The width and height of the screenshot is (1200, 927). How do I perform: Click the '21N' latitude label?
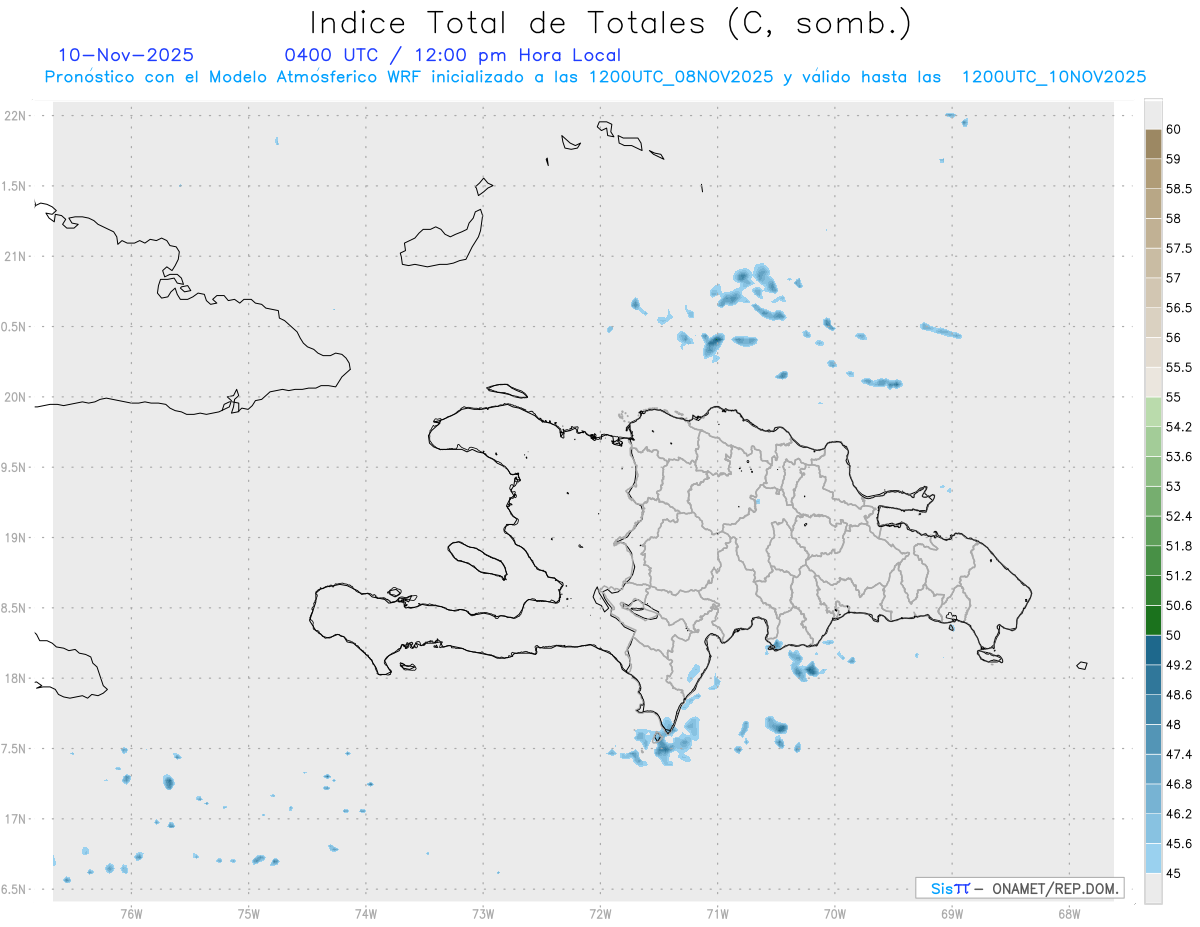(x=14, y=257)
